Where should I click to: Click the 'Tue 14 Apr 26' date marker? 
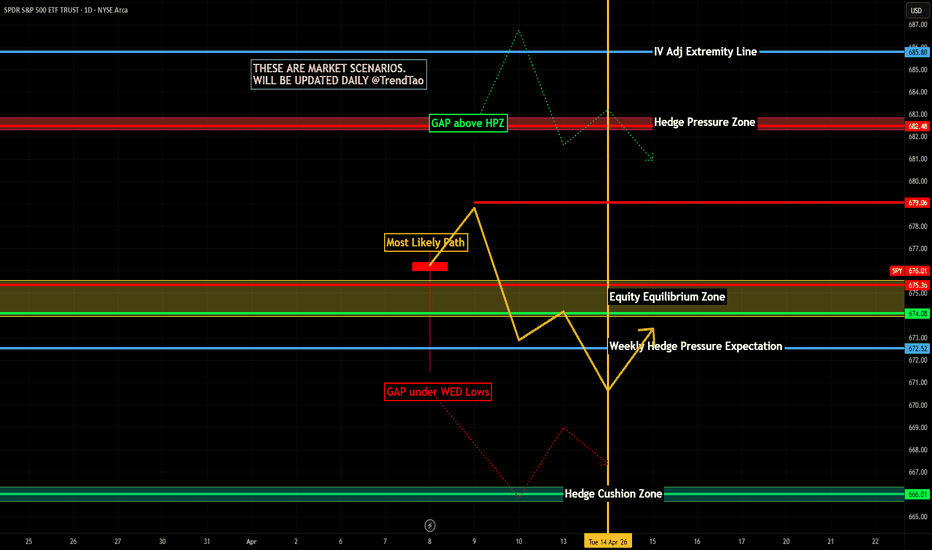608,540
